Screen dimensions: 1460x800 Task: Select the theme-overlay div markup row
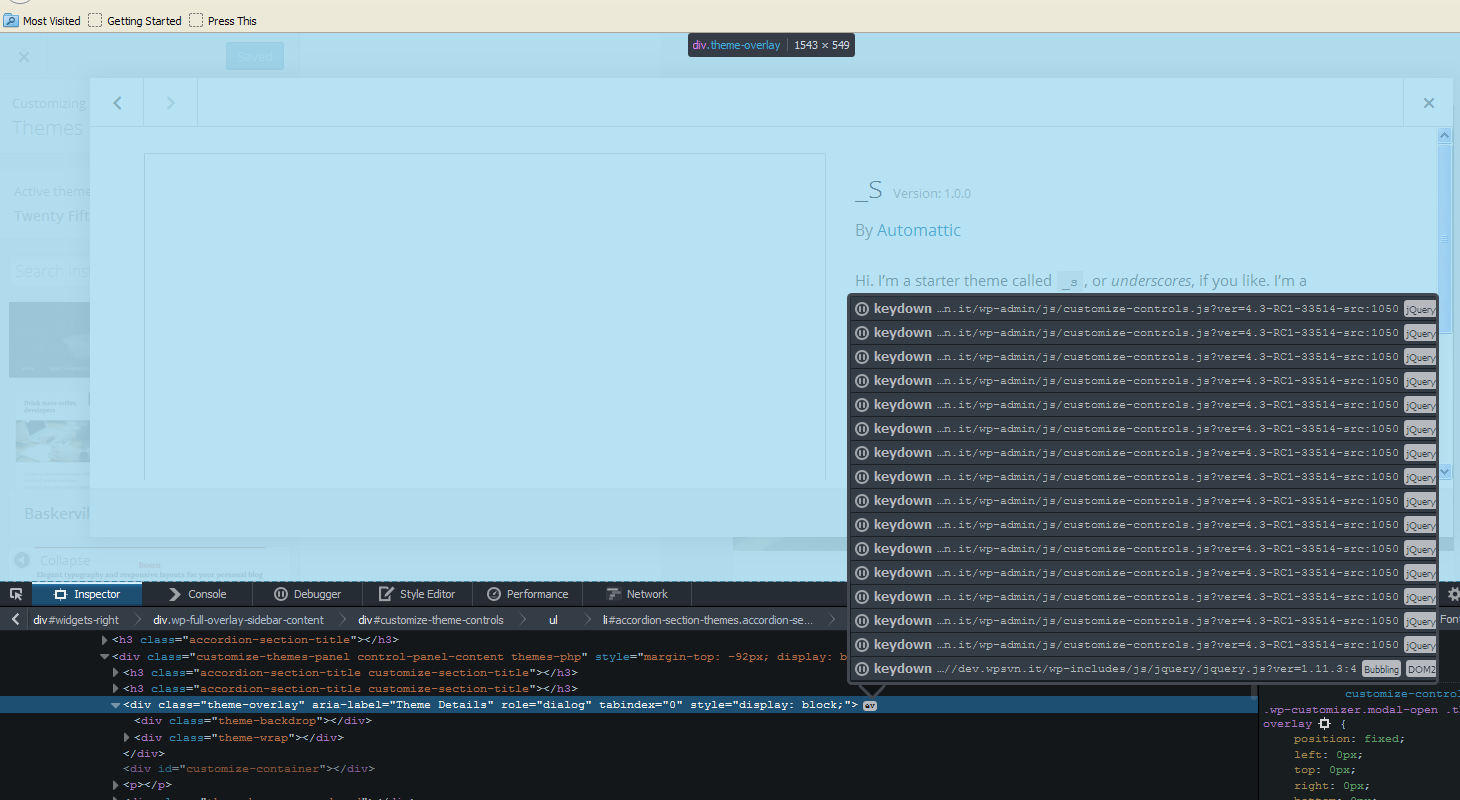click(628, 705)
